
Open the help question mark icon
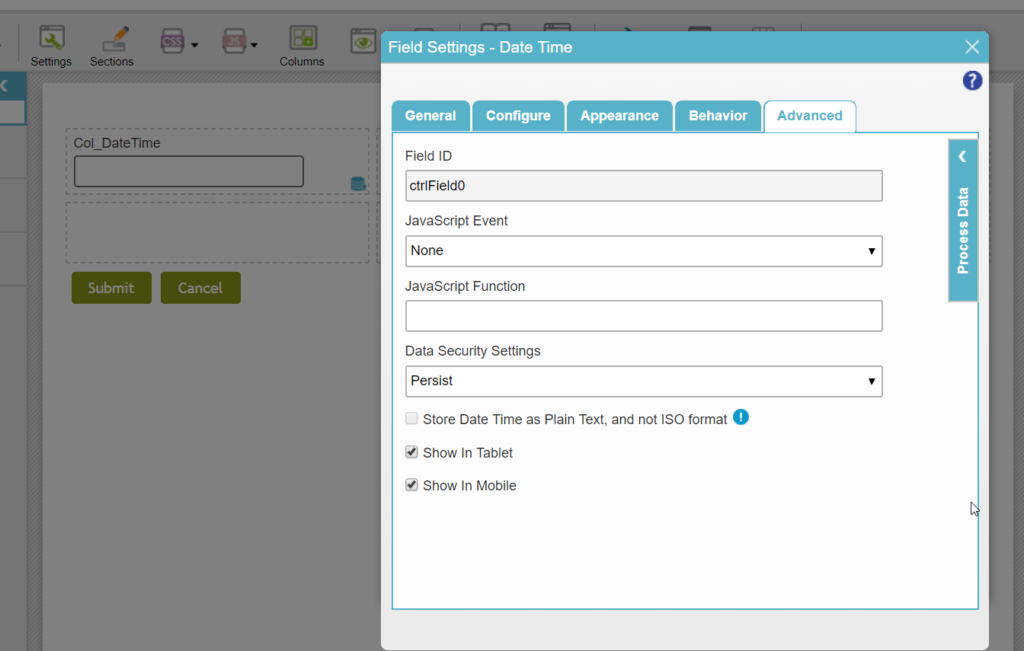click(972, 80)
